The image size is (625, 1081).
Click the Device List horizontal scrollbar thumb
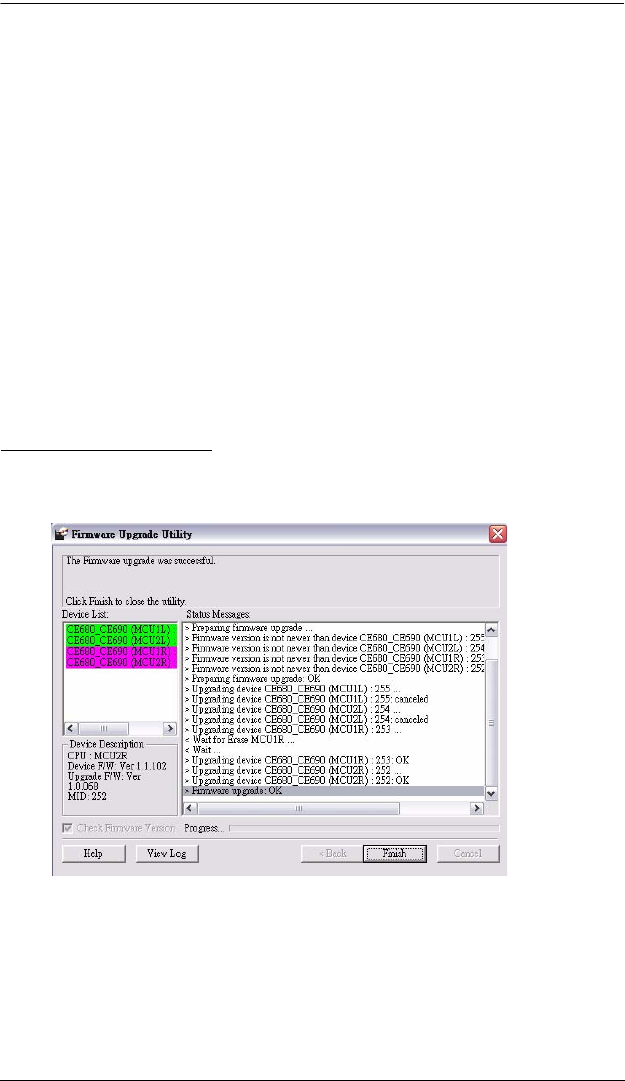pyautogui.click(x=103, y=728)
